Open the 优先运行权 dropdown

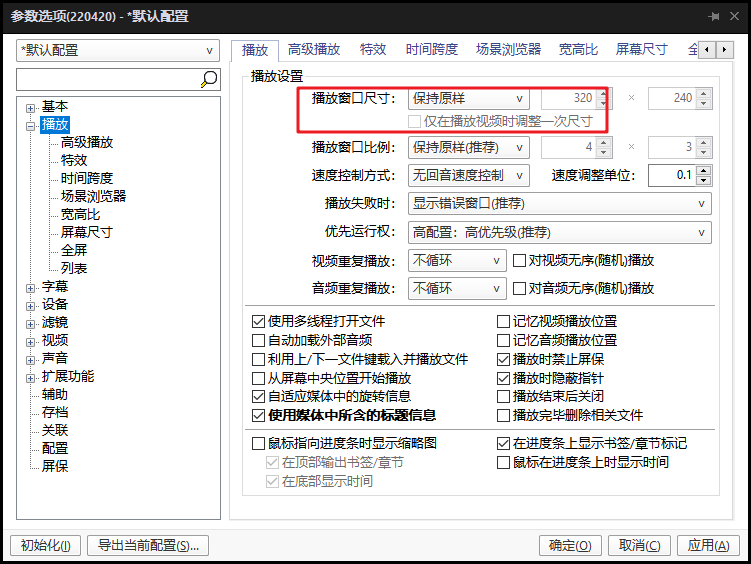[x=559, y=233]
